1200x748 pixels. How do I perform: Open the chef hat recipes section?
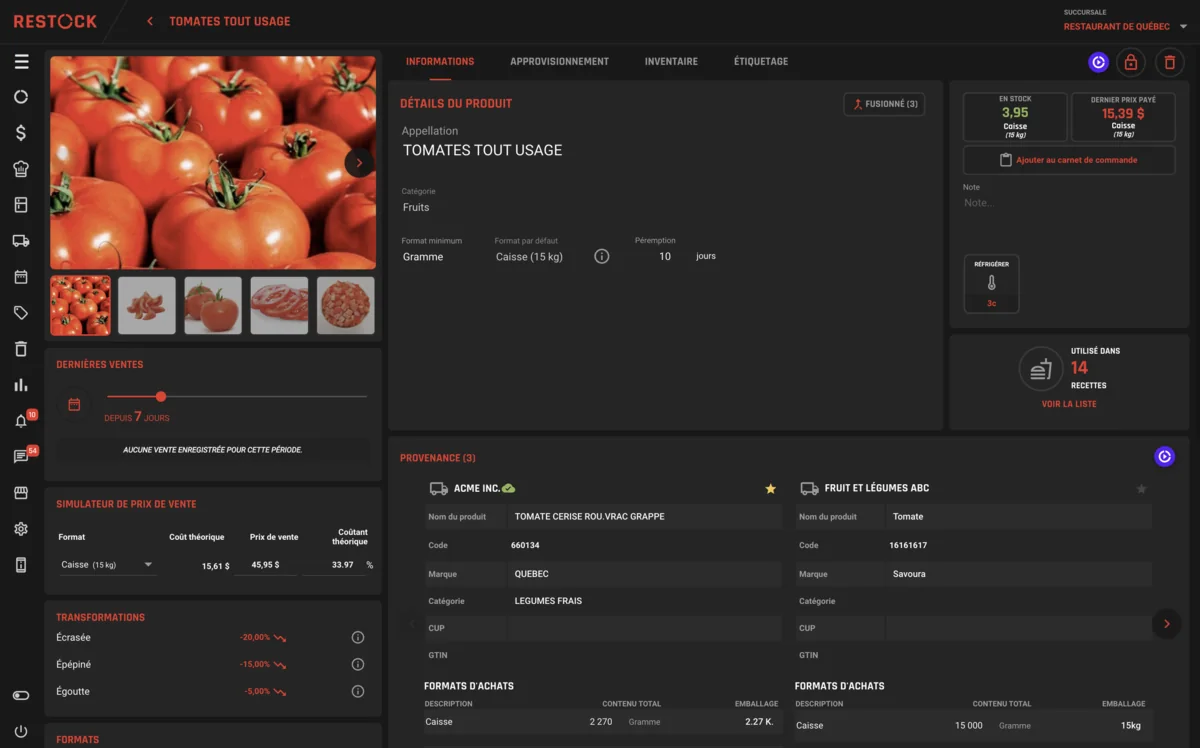(x=21, y=169)
